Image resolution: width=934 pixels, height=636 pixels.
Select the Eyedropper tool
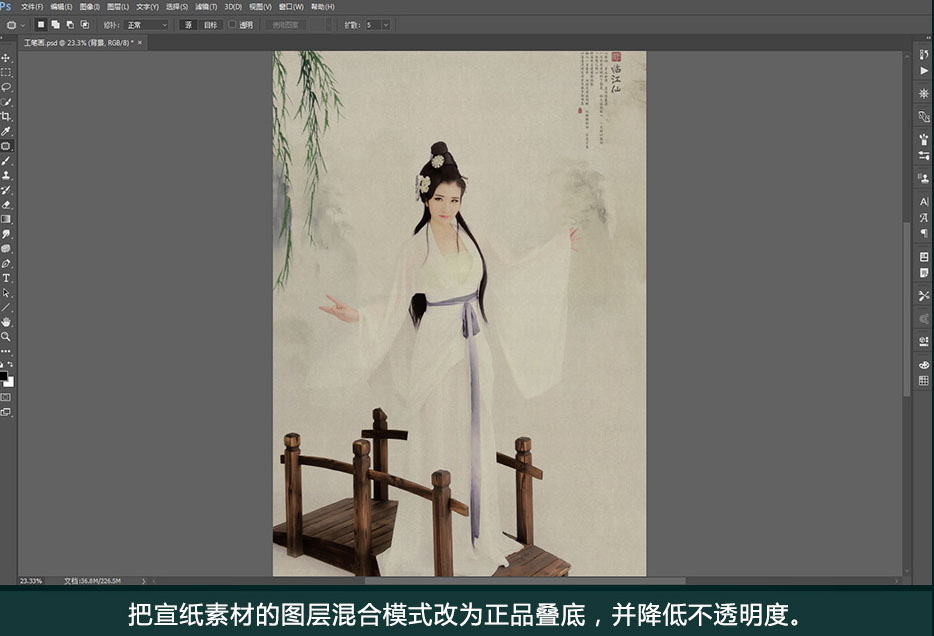point(6,131)
